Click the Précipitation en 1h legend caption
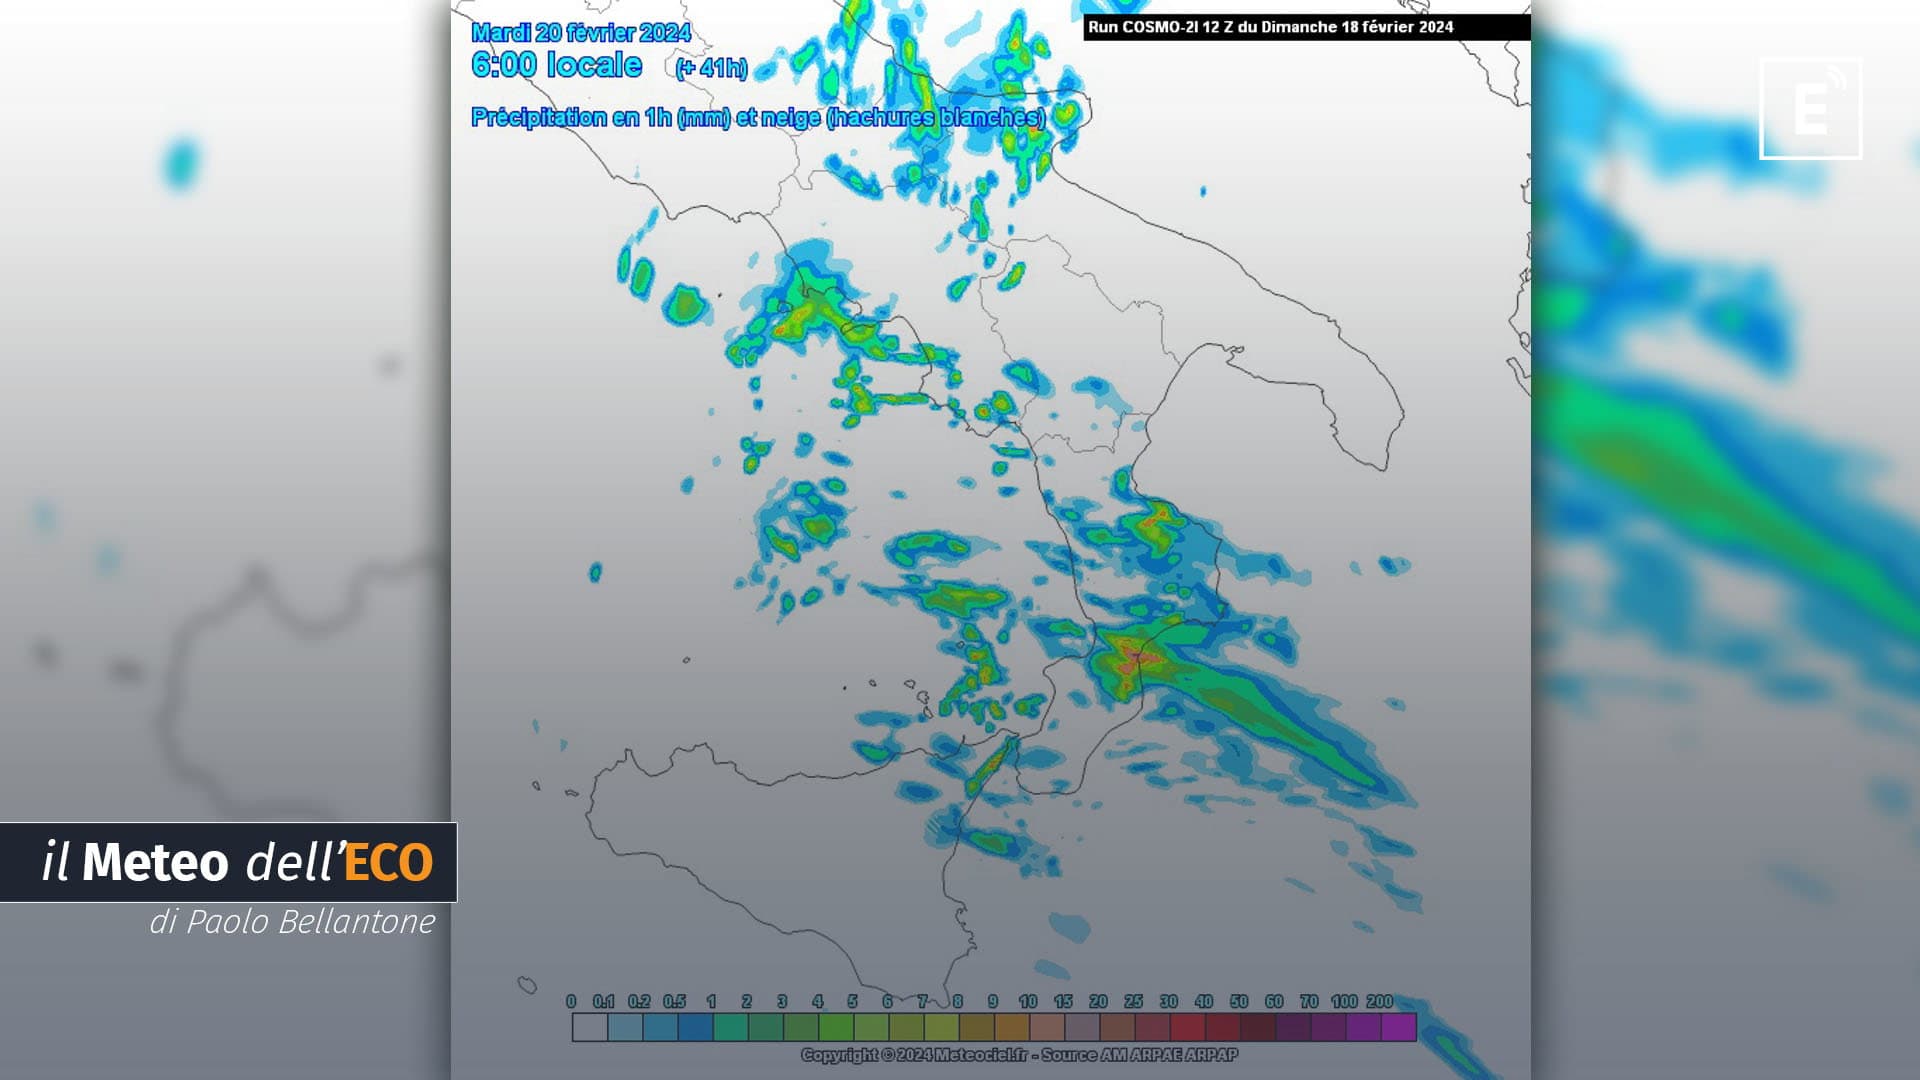Viewport: 1920px width, 1080px height. (758, 117)
